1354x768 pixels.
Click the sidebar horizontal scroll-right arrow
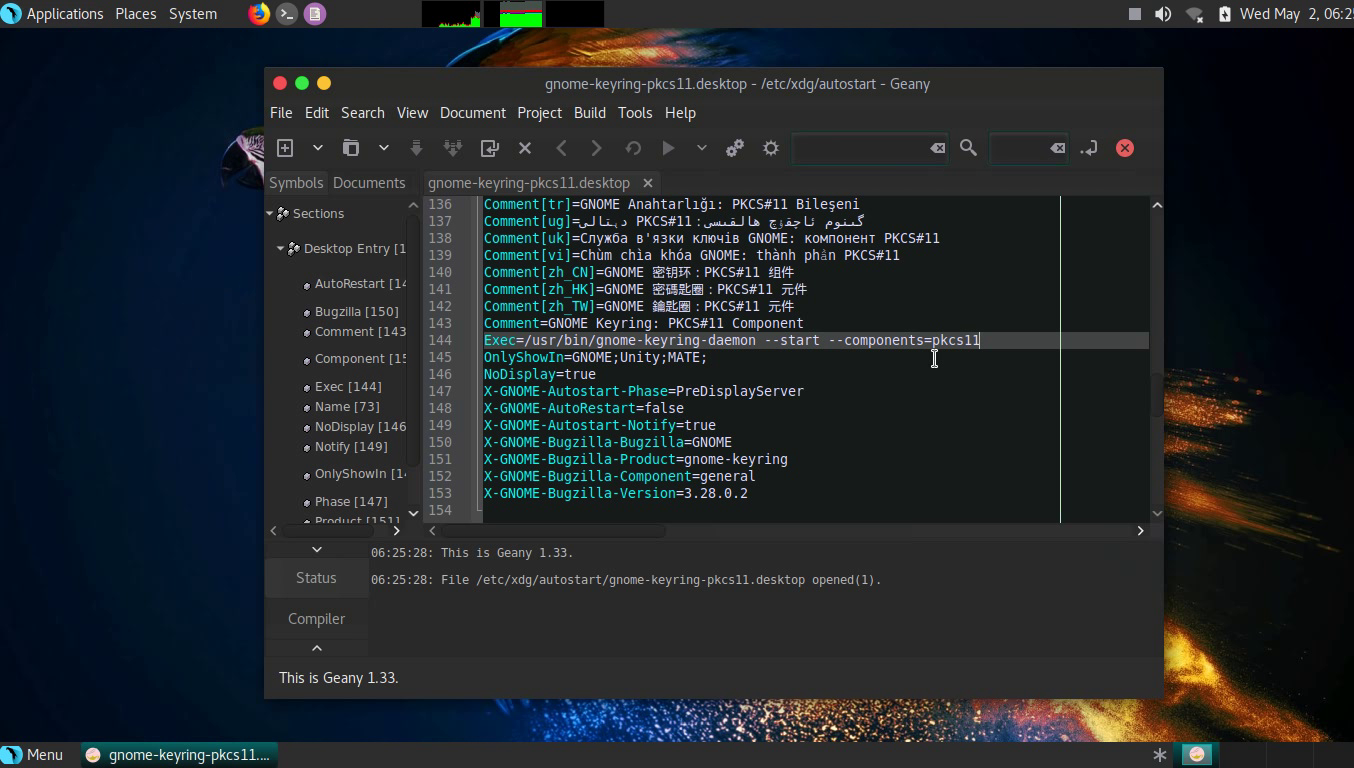(x=396, y=531)
